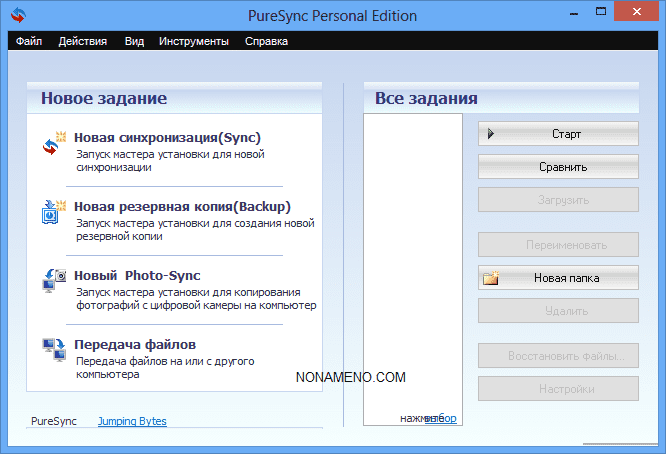Click the play arrow on Старт button
Viewport: 666px width, 454px height.
tap(490, 133)
